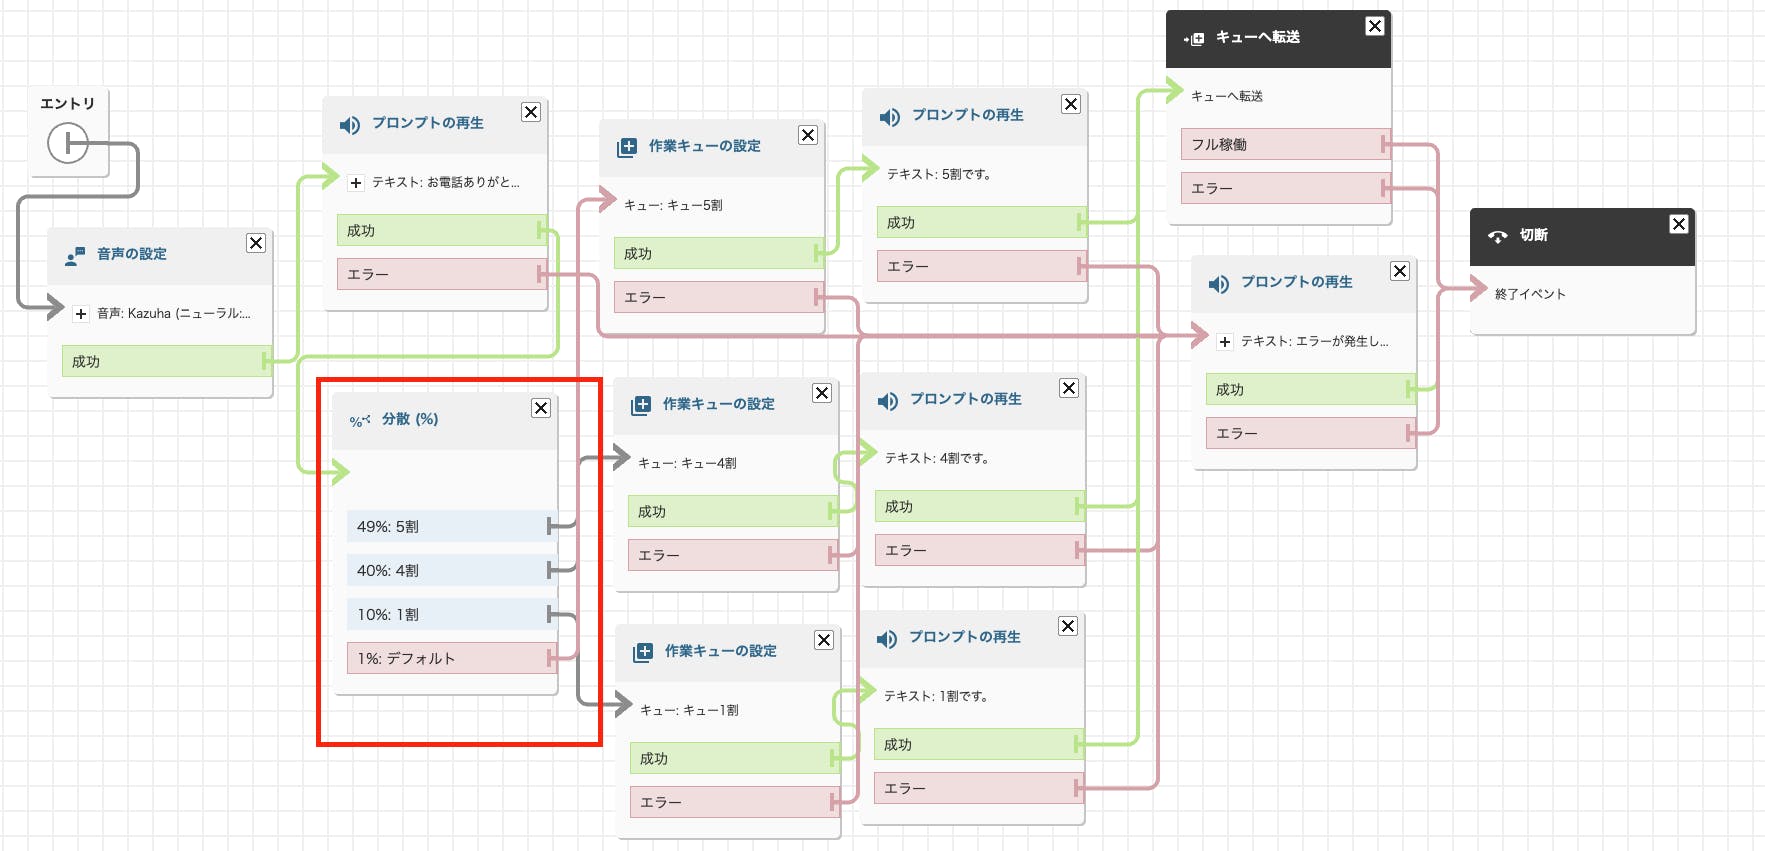The height and width of the screenshot is (851, 1765).
Task: Click queue icon of the キュー1割 block
Action: 643,653
